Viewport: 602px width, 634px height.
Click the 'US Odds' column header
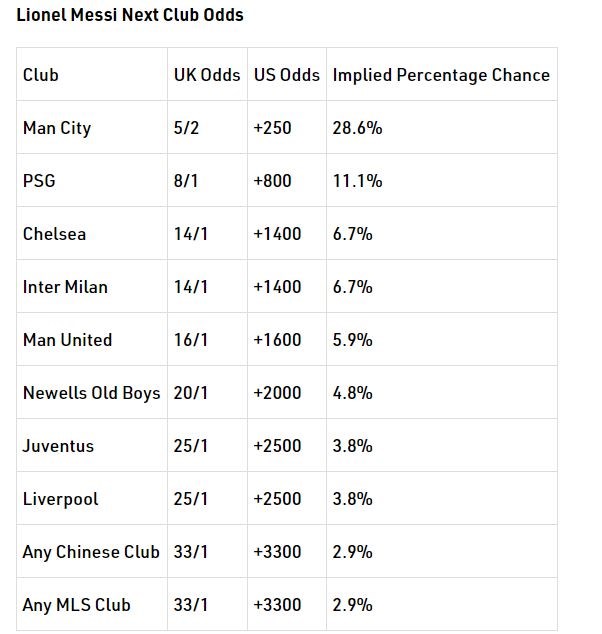(286, 75)
